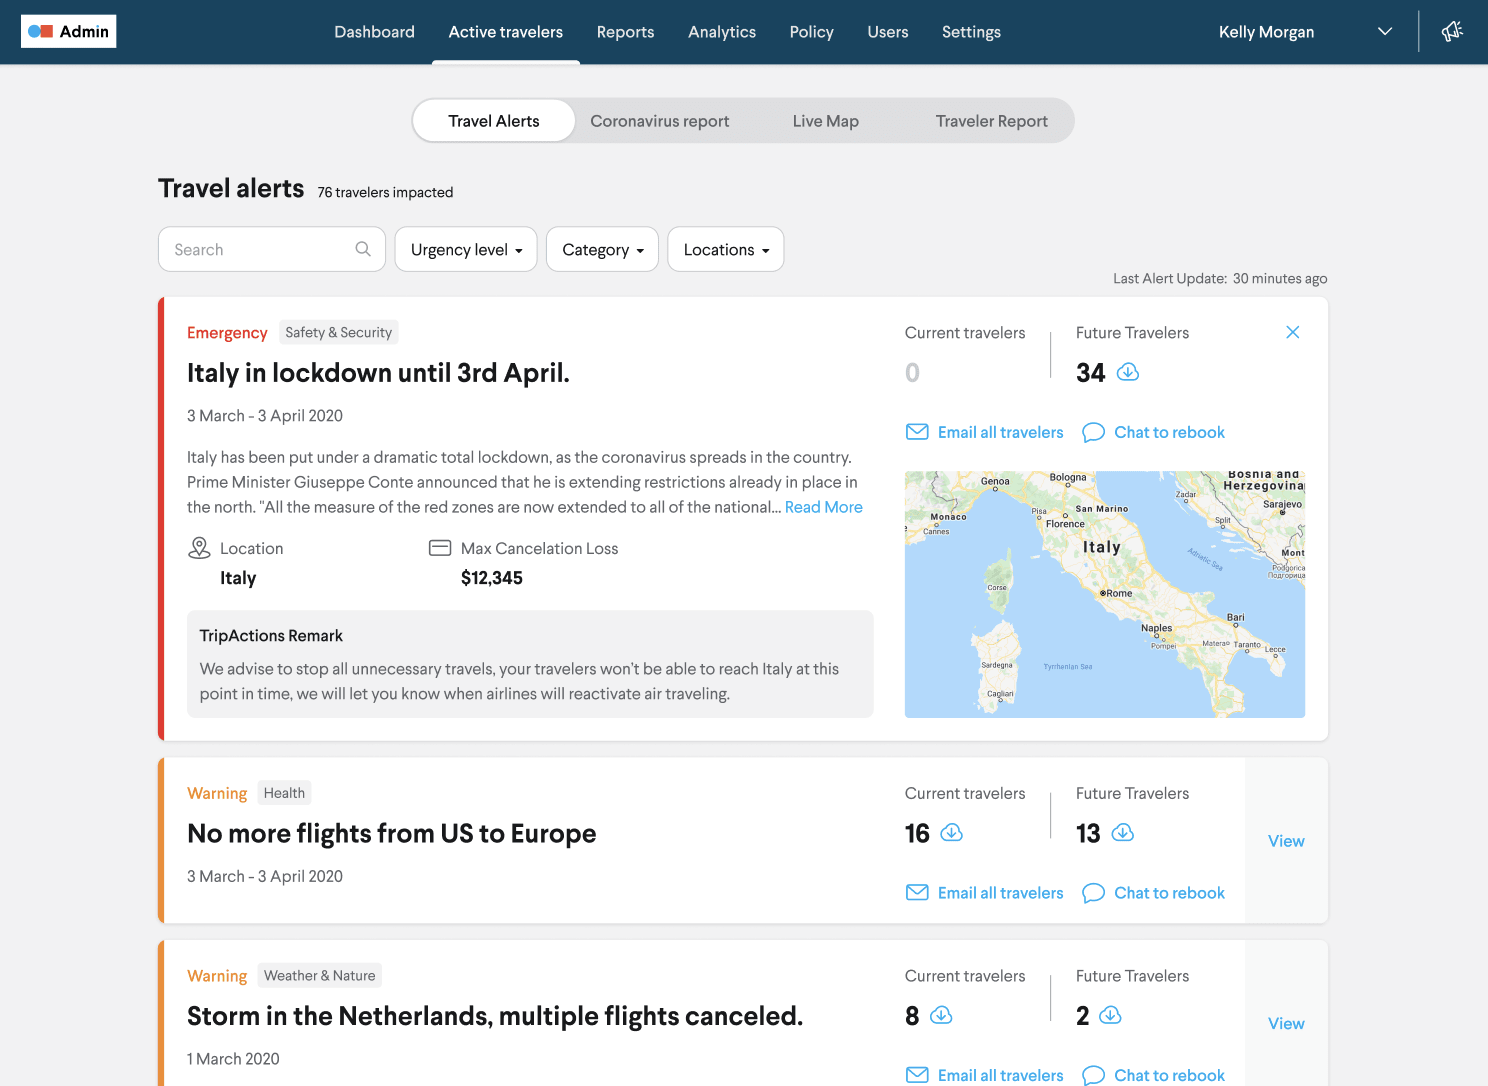This screenshot has width=1488, height=1086.
Task: Click the Admin logo
Action: [69, 31]
